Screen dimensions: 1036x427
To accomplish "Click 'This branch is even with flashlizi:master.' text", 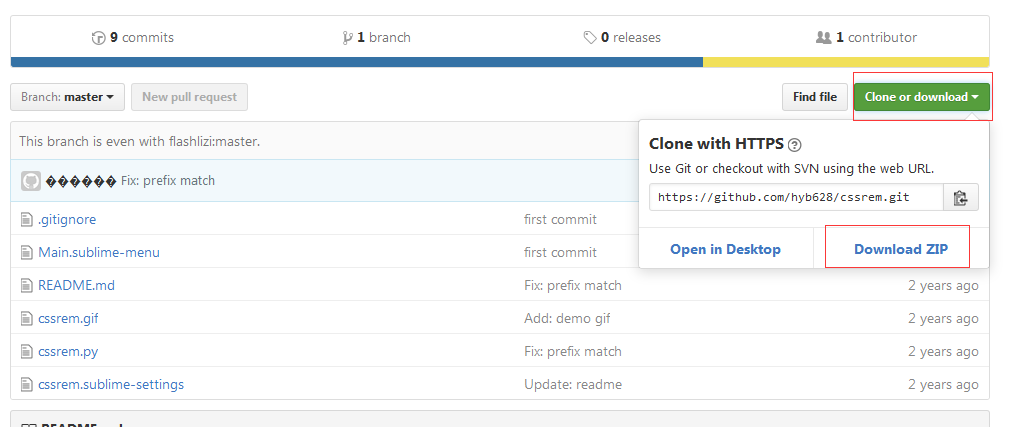I will 139,141.
